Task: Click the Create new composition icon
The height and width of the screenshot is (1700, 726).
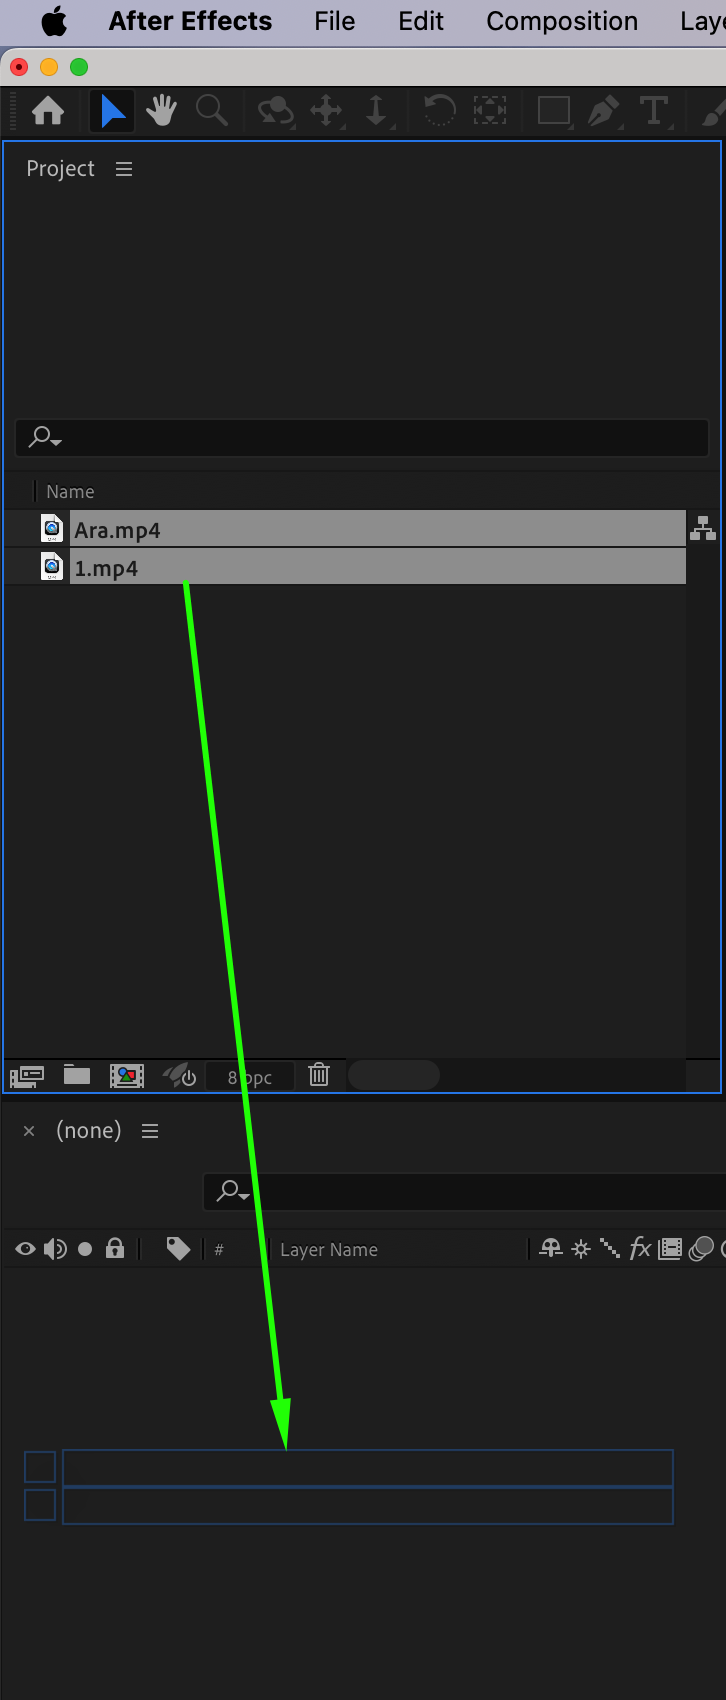Action: click(127, 1075)
